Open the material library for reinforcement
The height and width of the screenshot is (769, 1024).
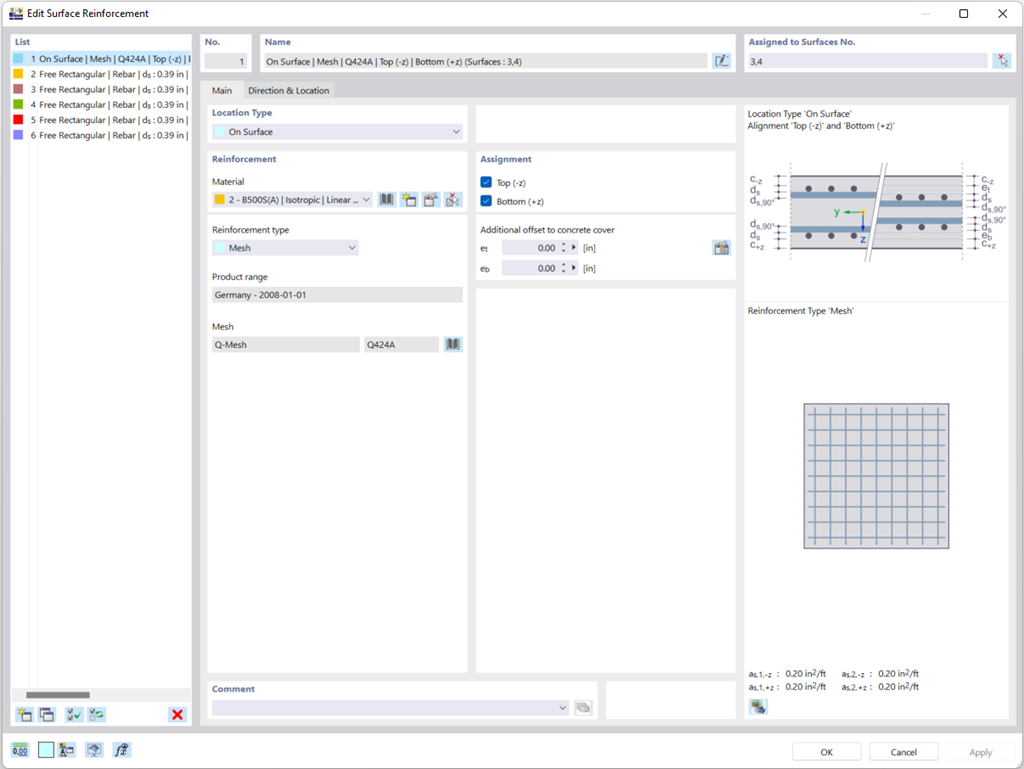pos(386,199)
